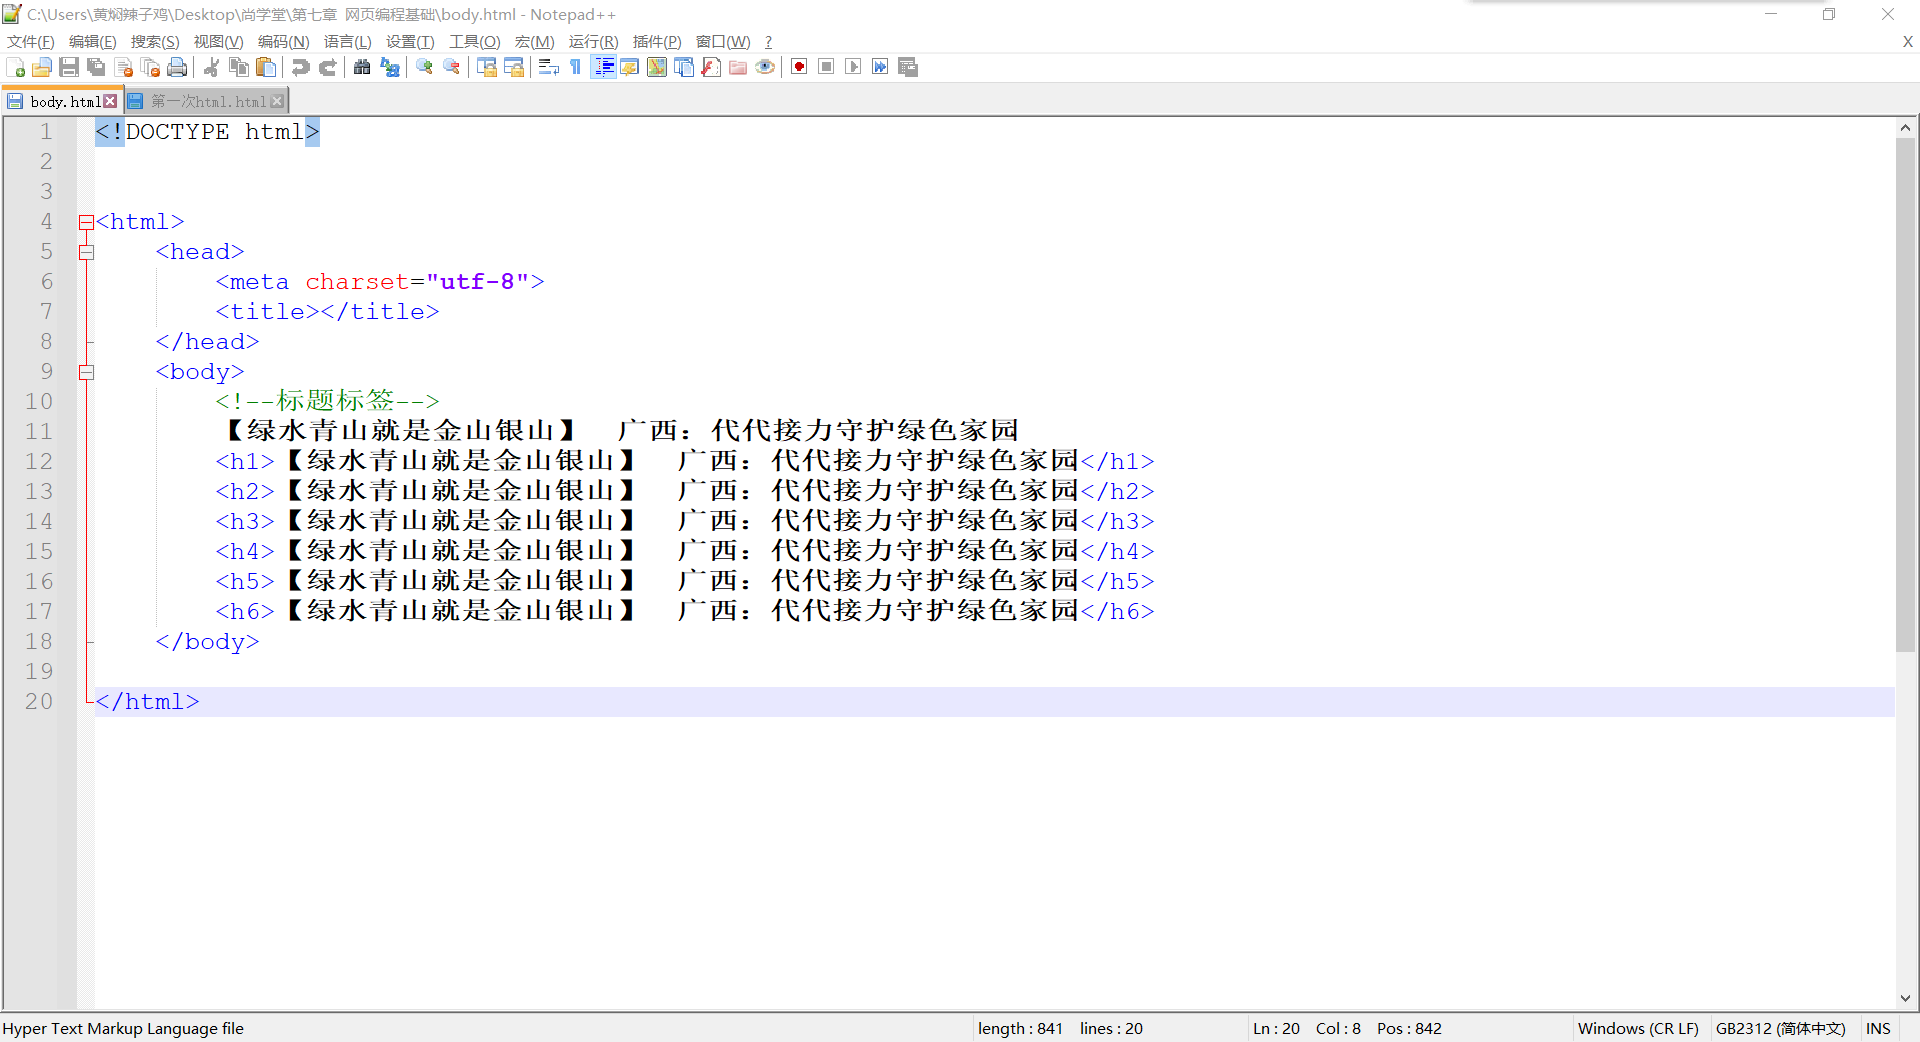Click the Close file toolbar icon
Viewport: 1920px width, 1042px height.
click(123, 67)
